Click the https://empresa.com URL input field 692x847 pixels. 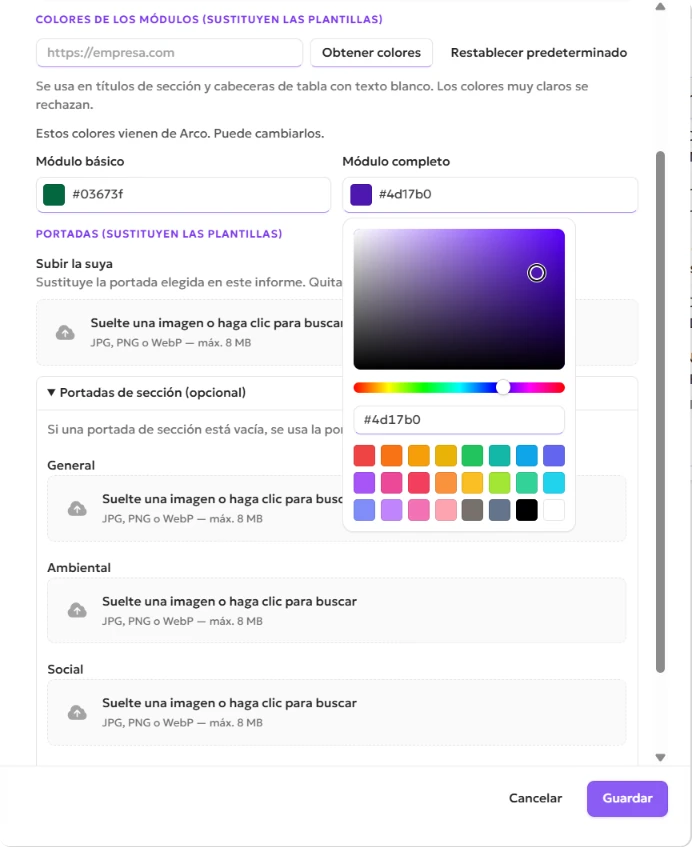[x=169, y=52]
